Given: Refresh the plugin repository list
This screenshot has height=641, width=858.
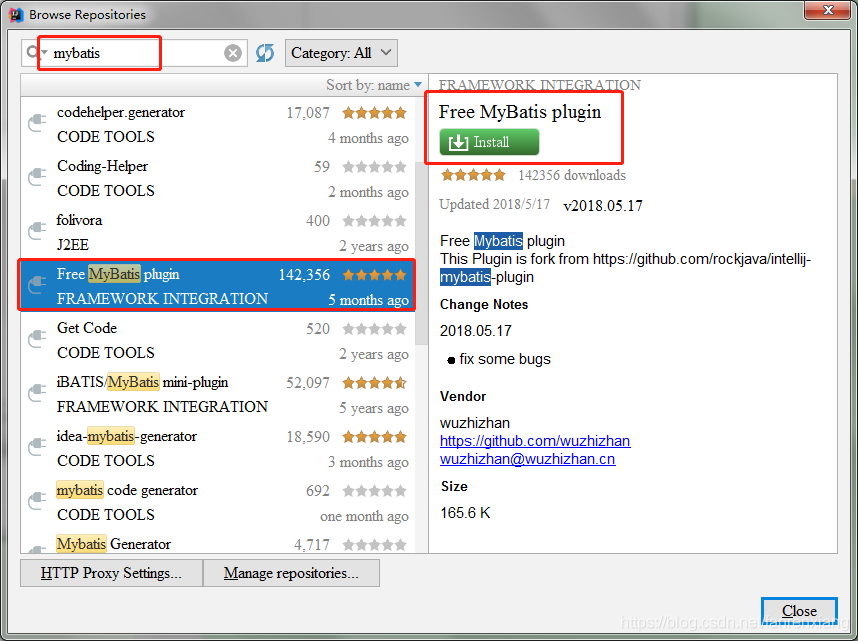Looking at the screenshot, I should 264,52.
